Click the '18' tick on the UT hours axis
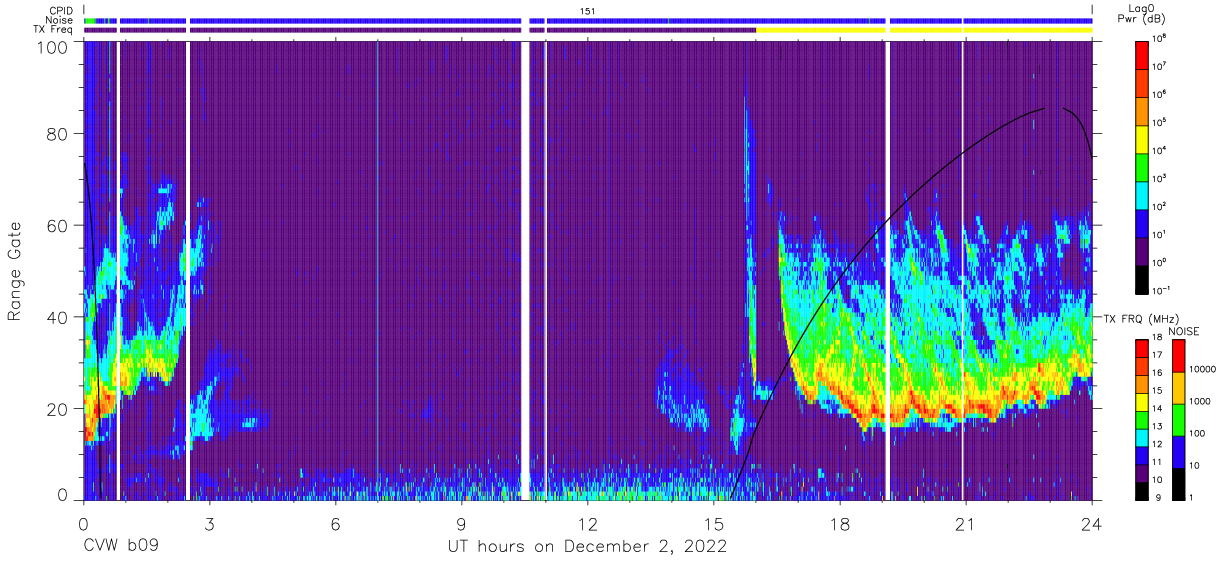This screenshot has width=1228, height=567. pyautogui.click(x=839, y=523)
